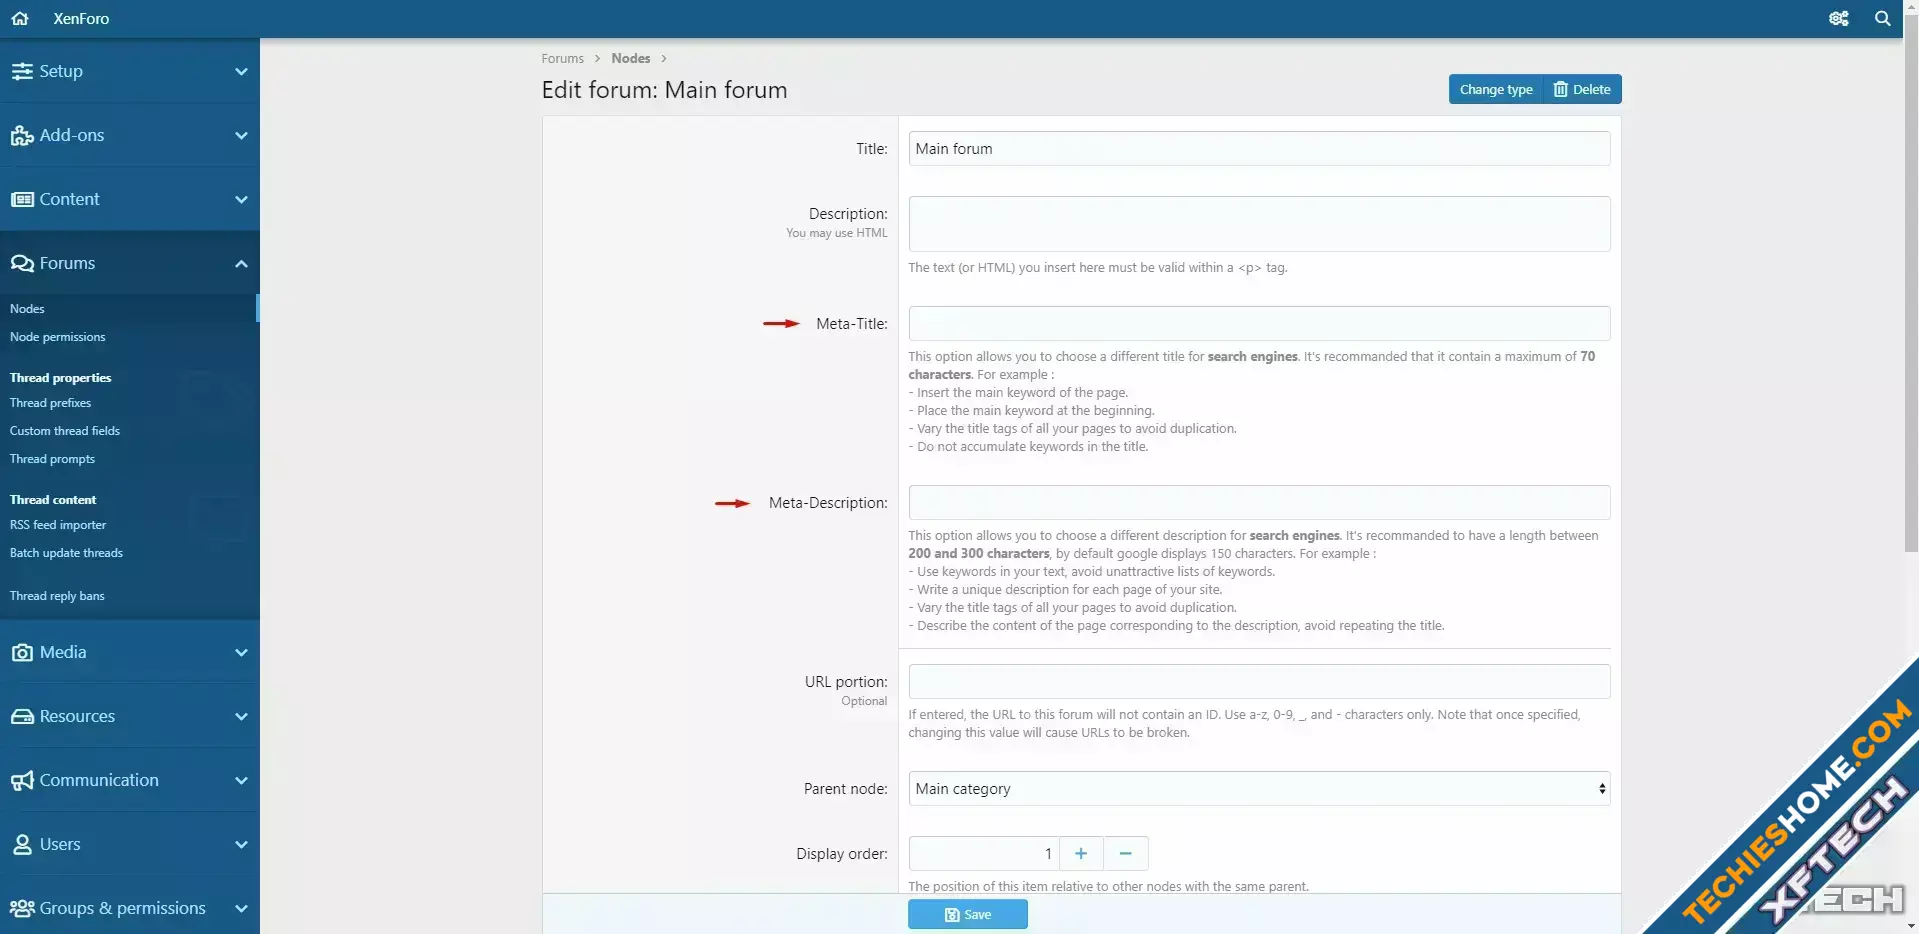Expand the Resources section chevron
The image size is (1919, 934).
pyautogui.click(x=241, y=716)
